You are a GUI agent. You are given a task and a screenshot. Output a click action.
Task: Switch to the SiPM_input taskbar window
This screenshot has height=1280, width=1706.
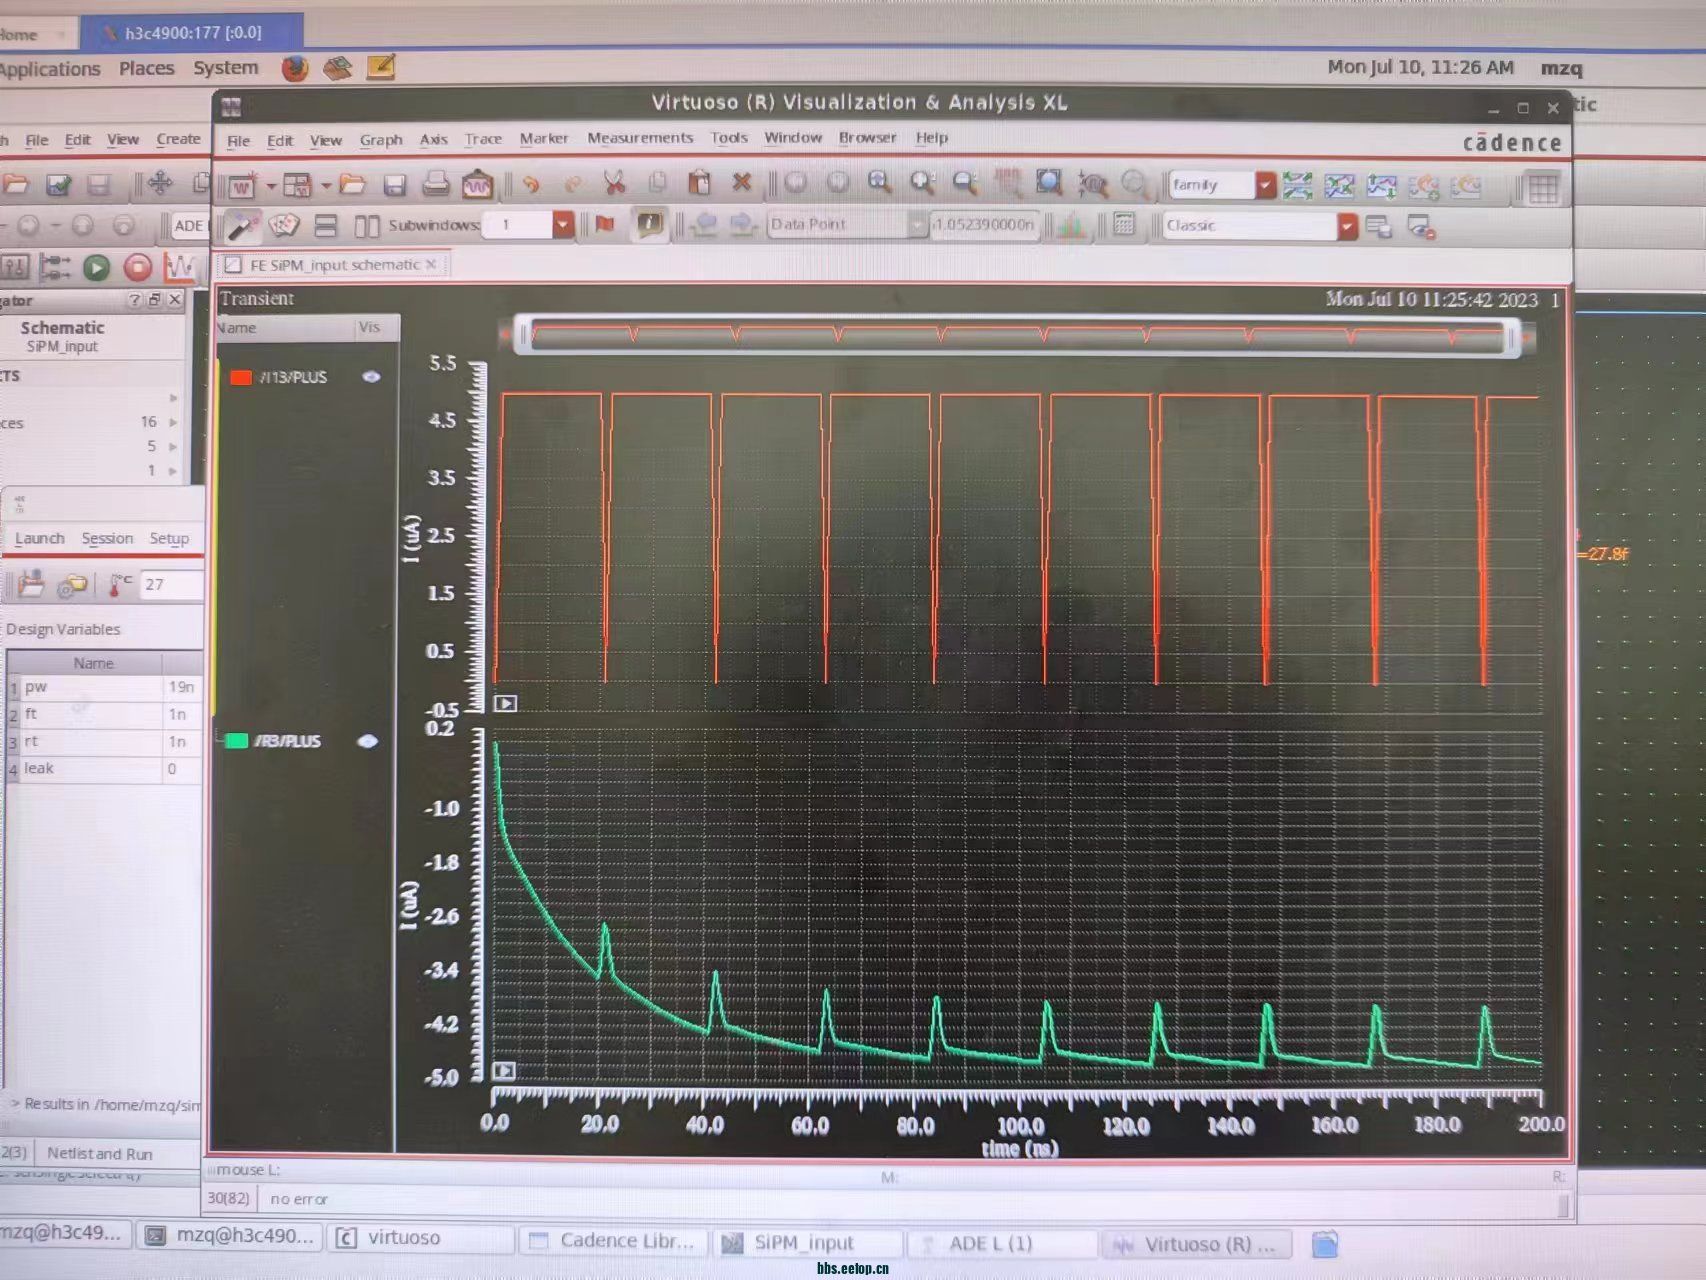(x=806, y=1243)
